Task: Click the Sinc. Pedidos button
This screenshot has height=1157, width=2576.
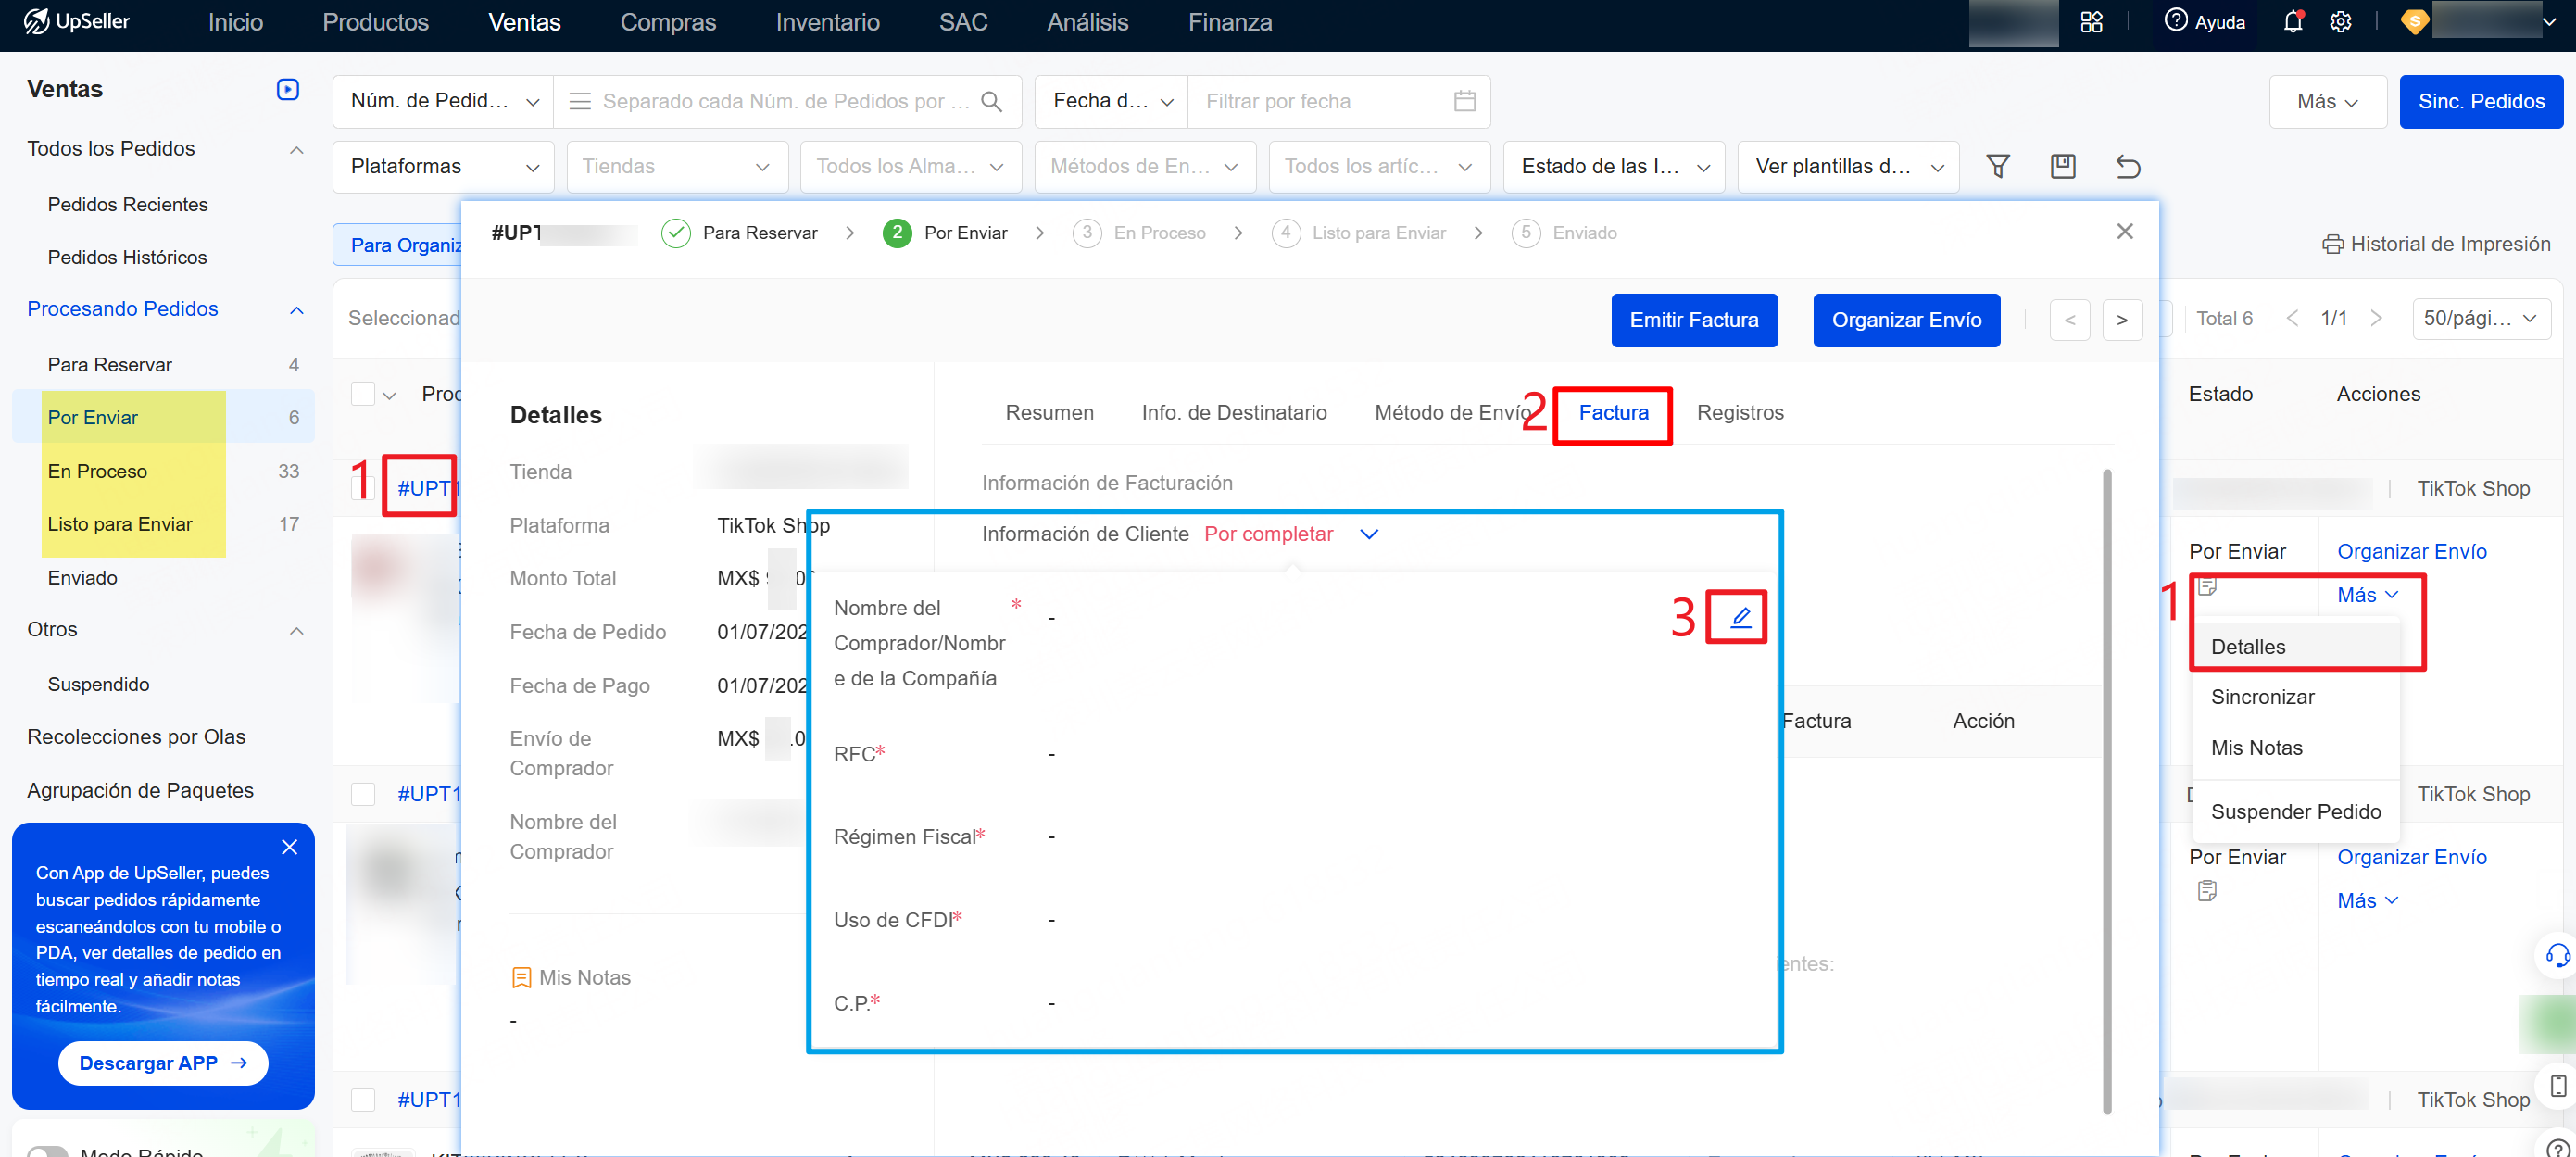Action: tap(2481, 101)
